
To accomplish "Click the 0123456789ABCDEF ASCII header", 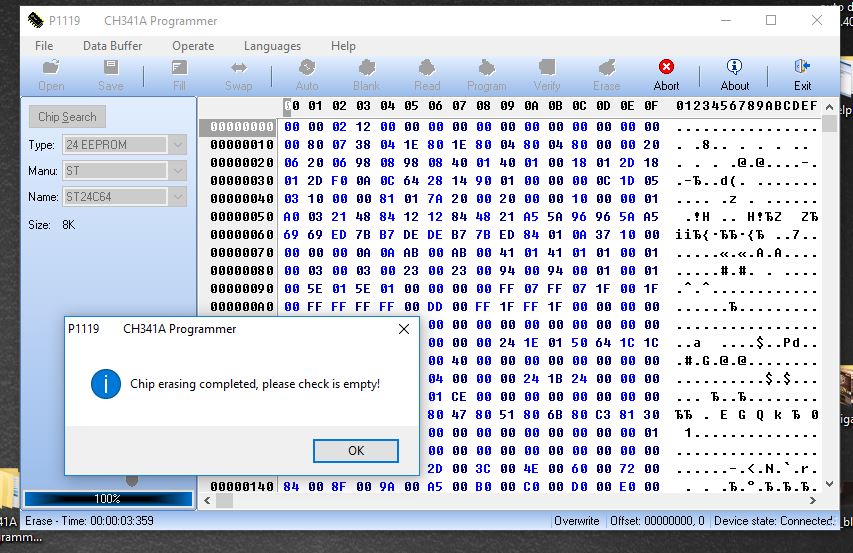I will tap(746, 105).
